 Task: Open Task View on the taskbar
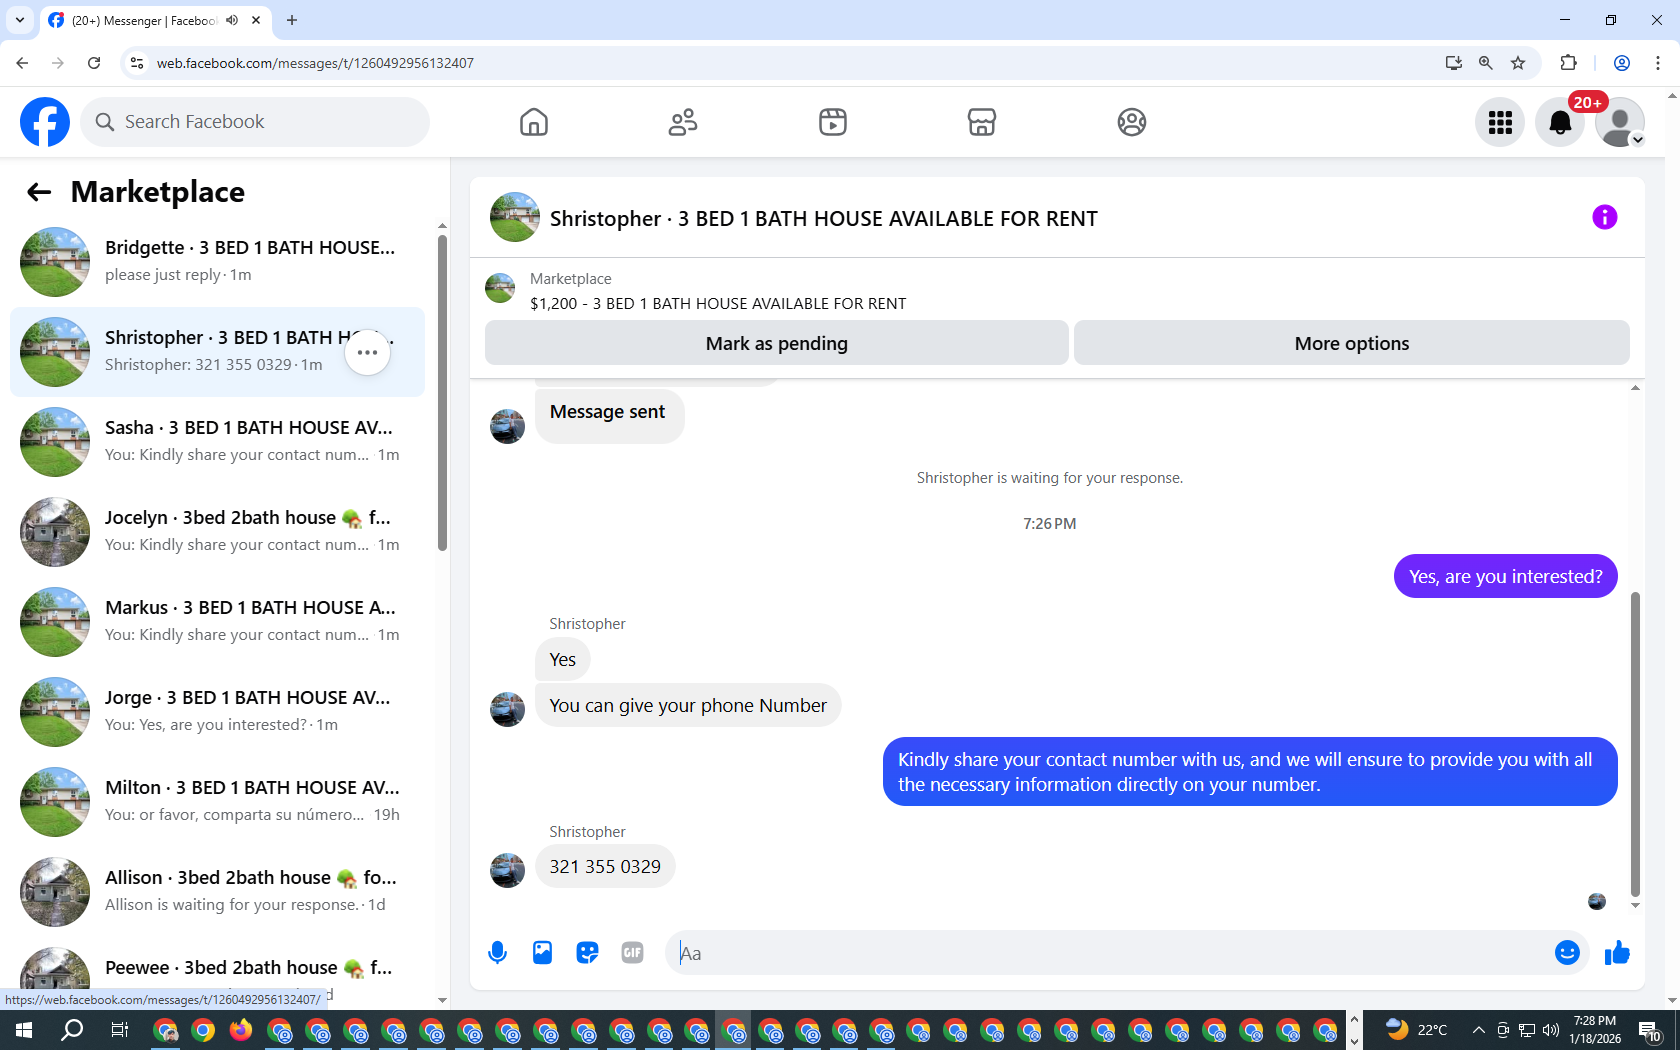point(119,1030)
